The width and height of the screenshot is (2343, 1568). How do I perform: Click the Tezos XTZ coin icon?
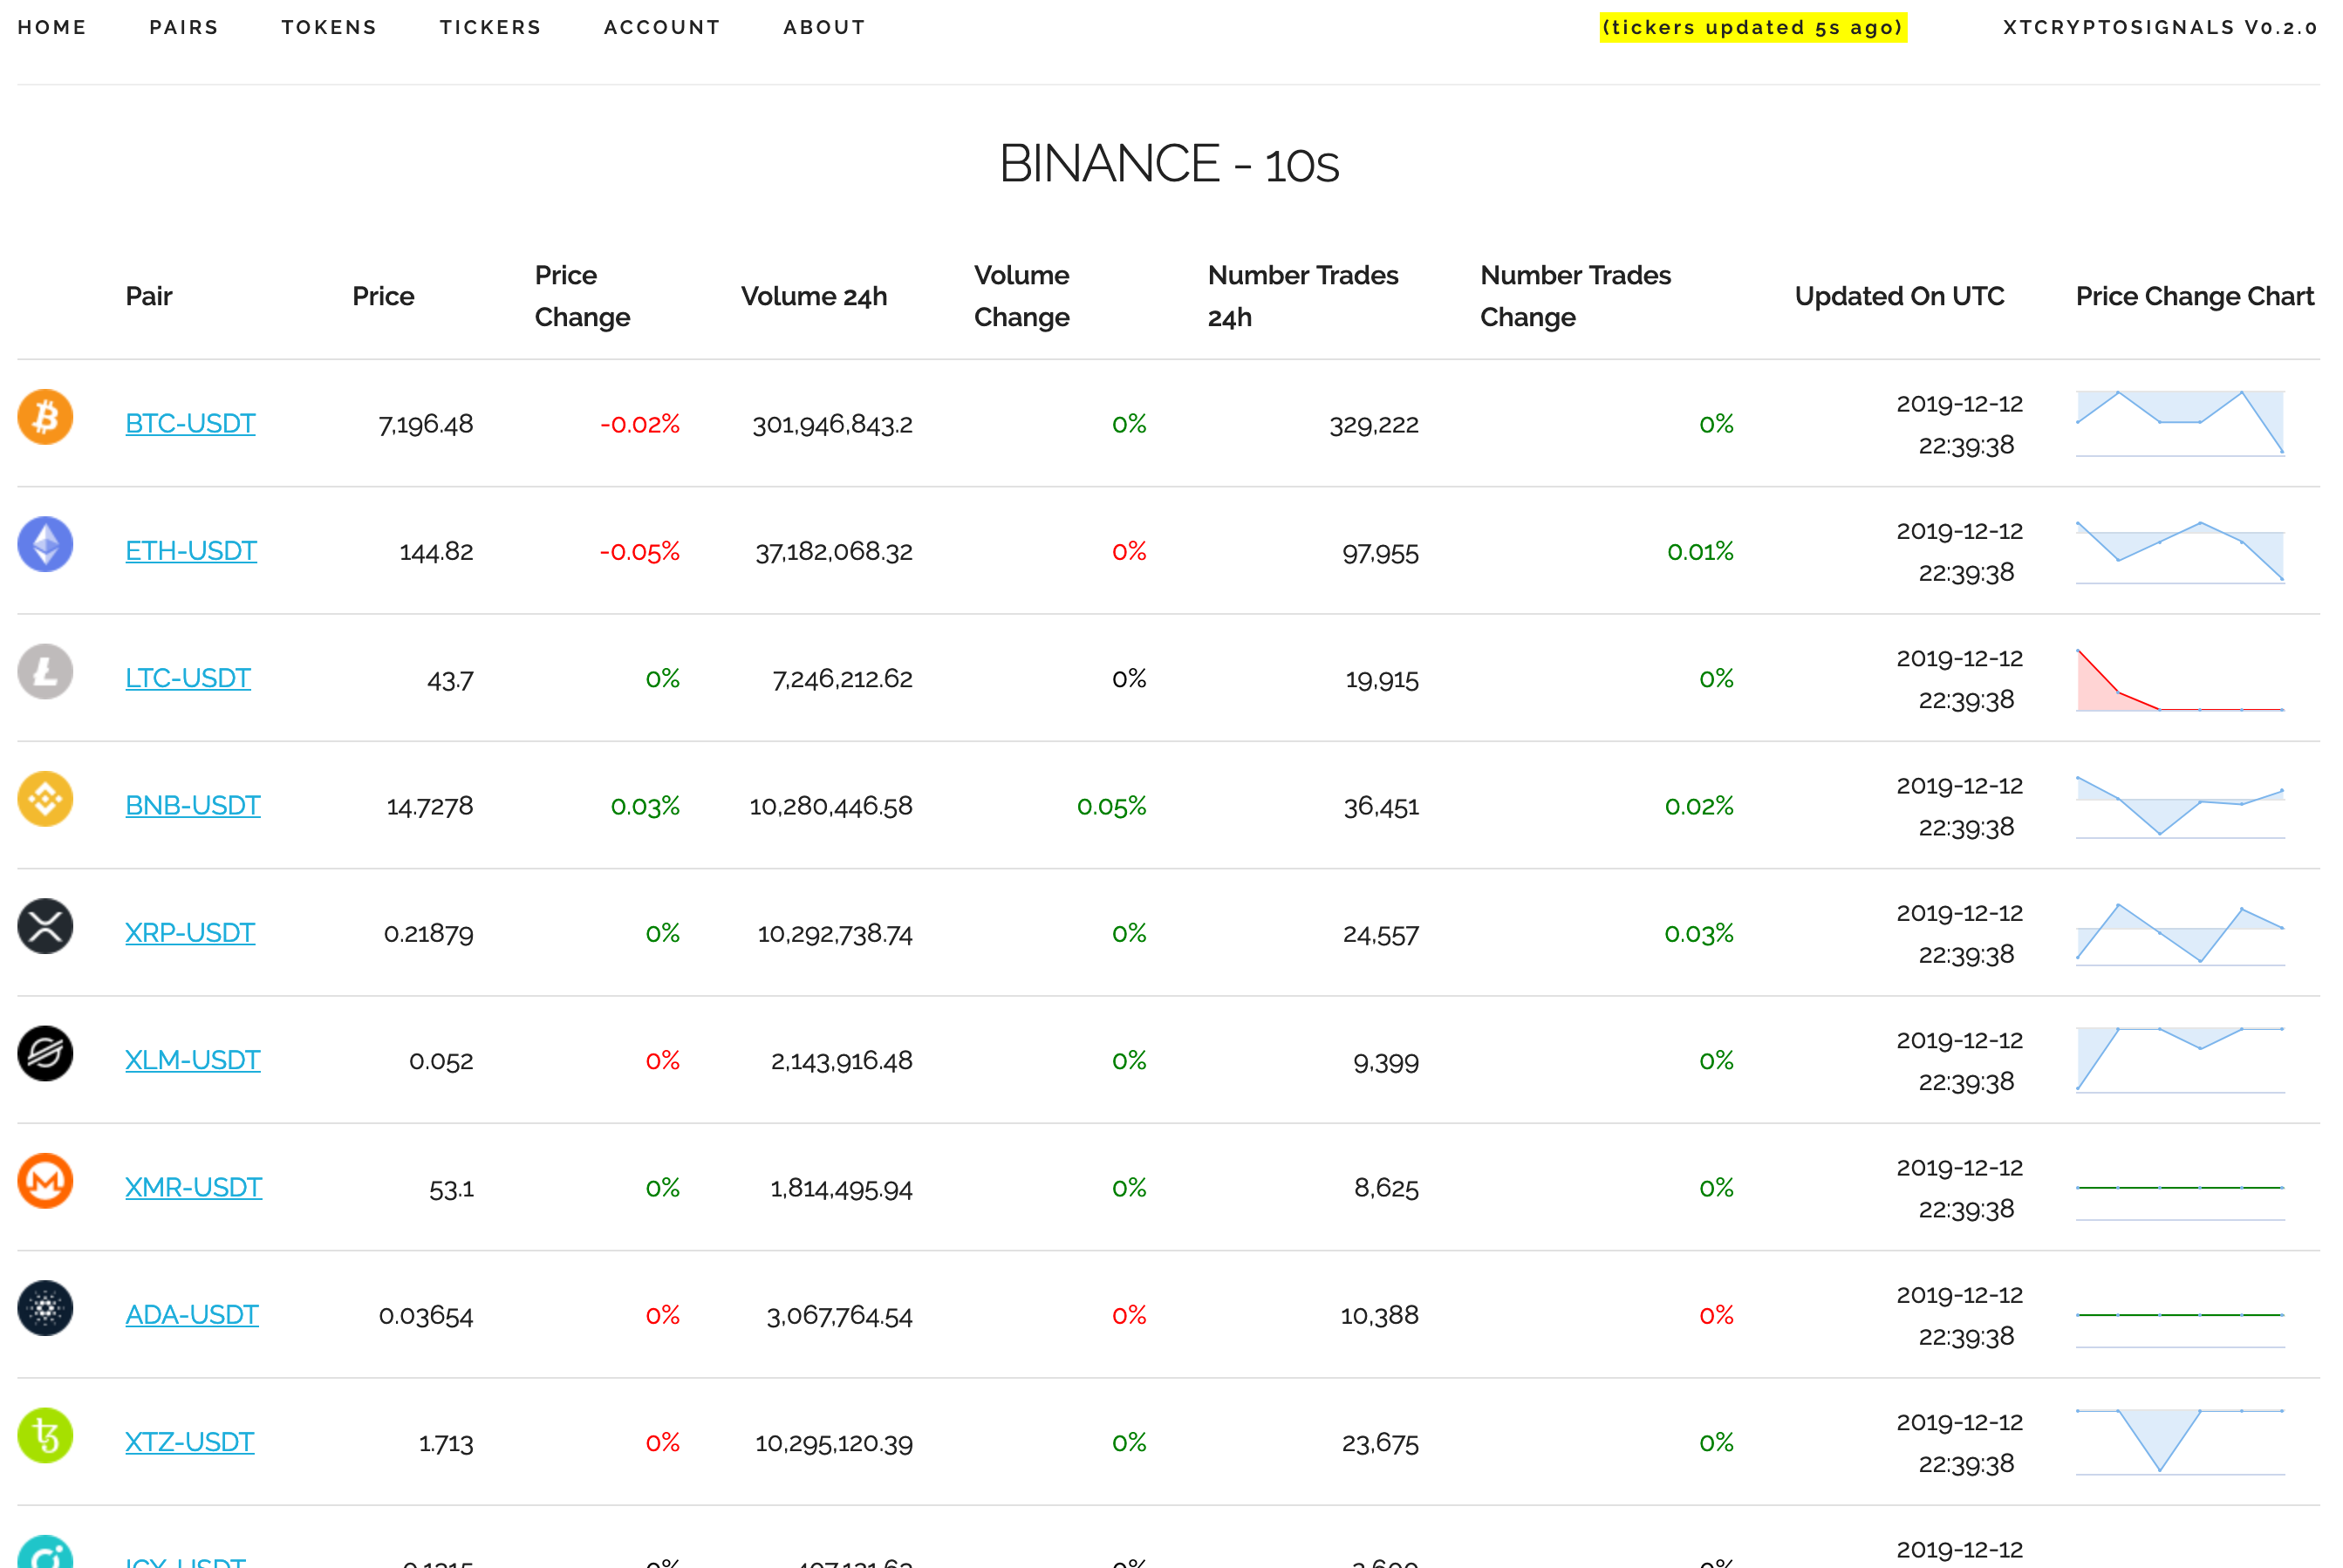[45, 1436]
